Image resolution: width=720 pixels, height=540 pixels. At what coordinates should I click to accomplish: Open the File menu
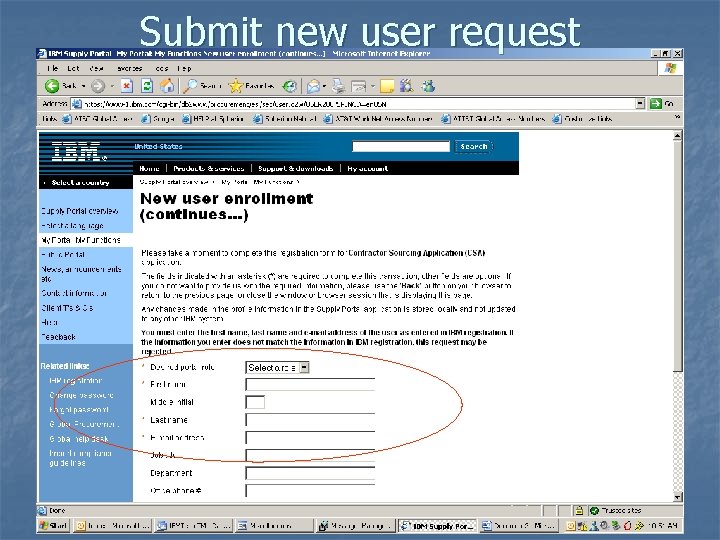(x=52, y=68)
